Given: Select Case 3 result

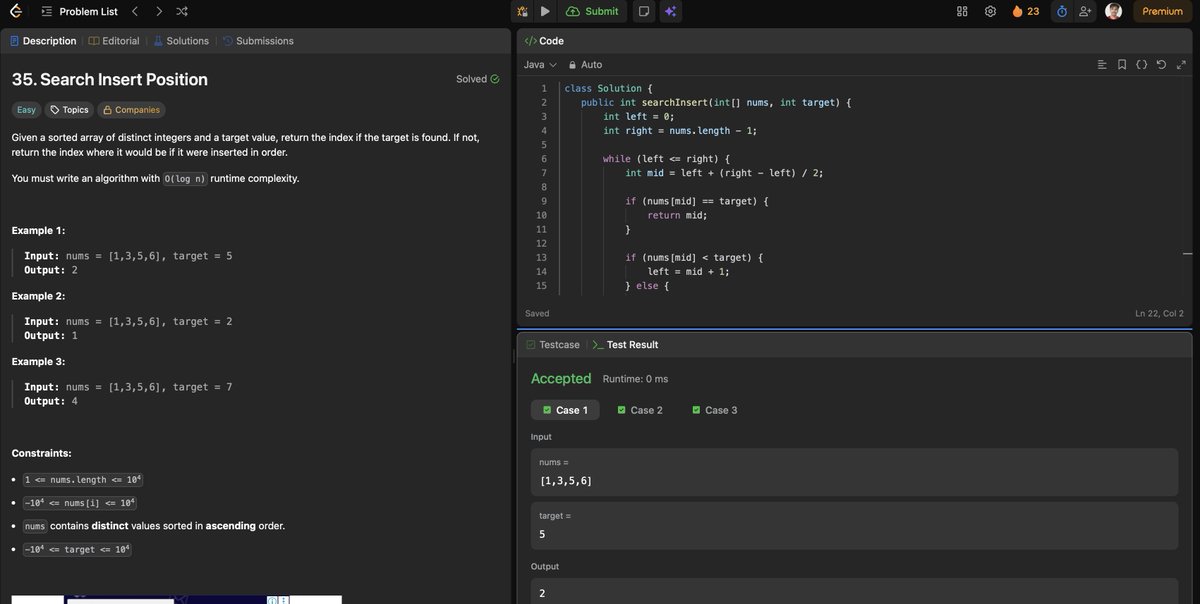Looking at the screenshot, I should pos(715,410).
